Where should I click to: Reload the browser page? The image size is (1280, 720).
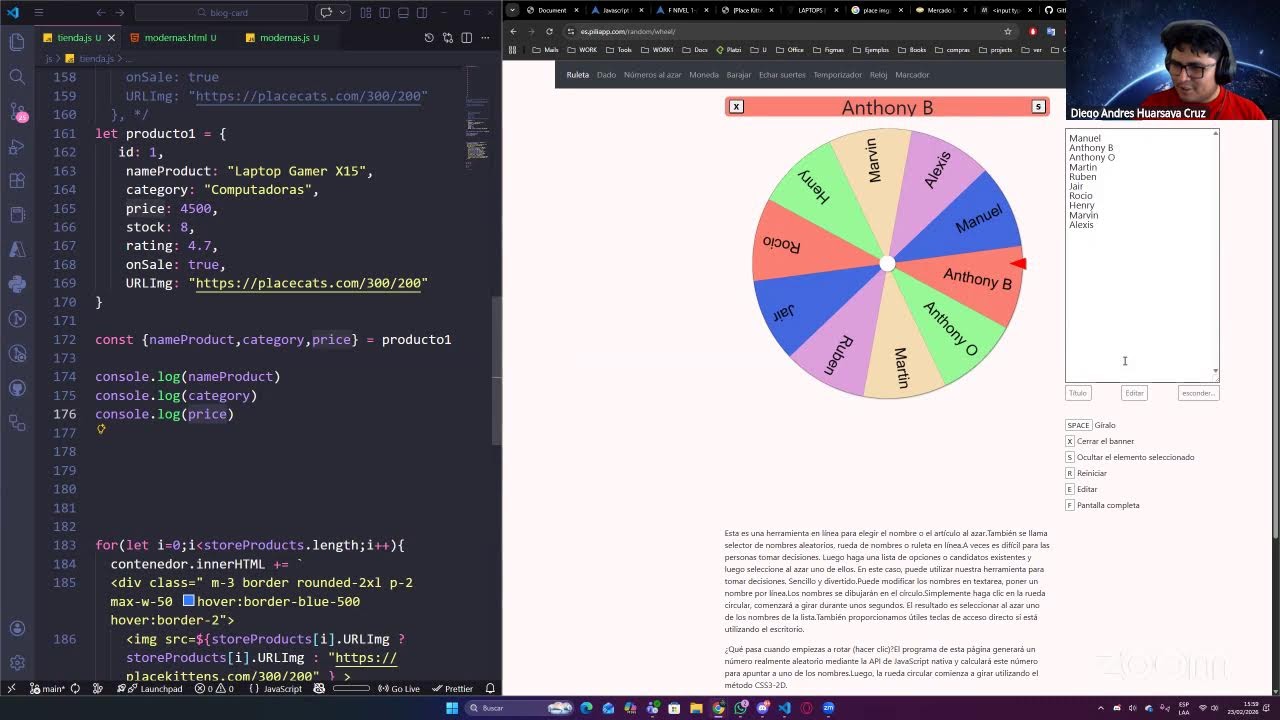coord(549,31)
